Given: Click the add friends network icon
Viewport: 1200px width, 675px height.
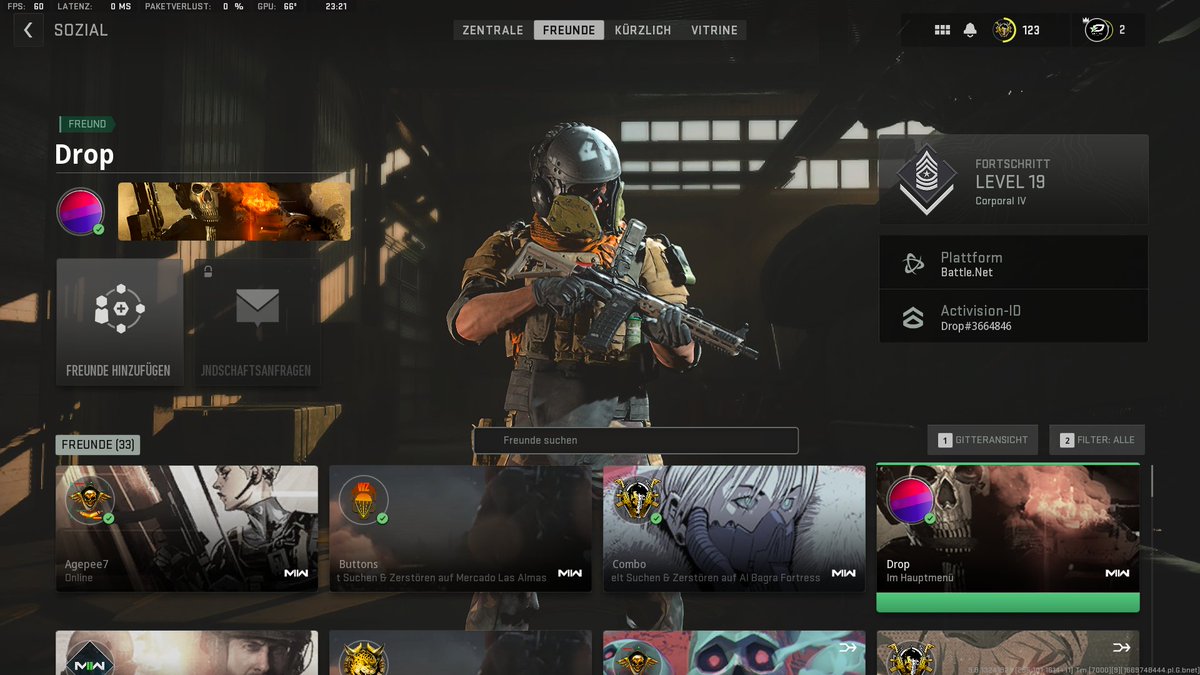Looking at the screenshot, I should pyautogui.click(x=119, y=311).
